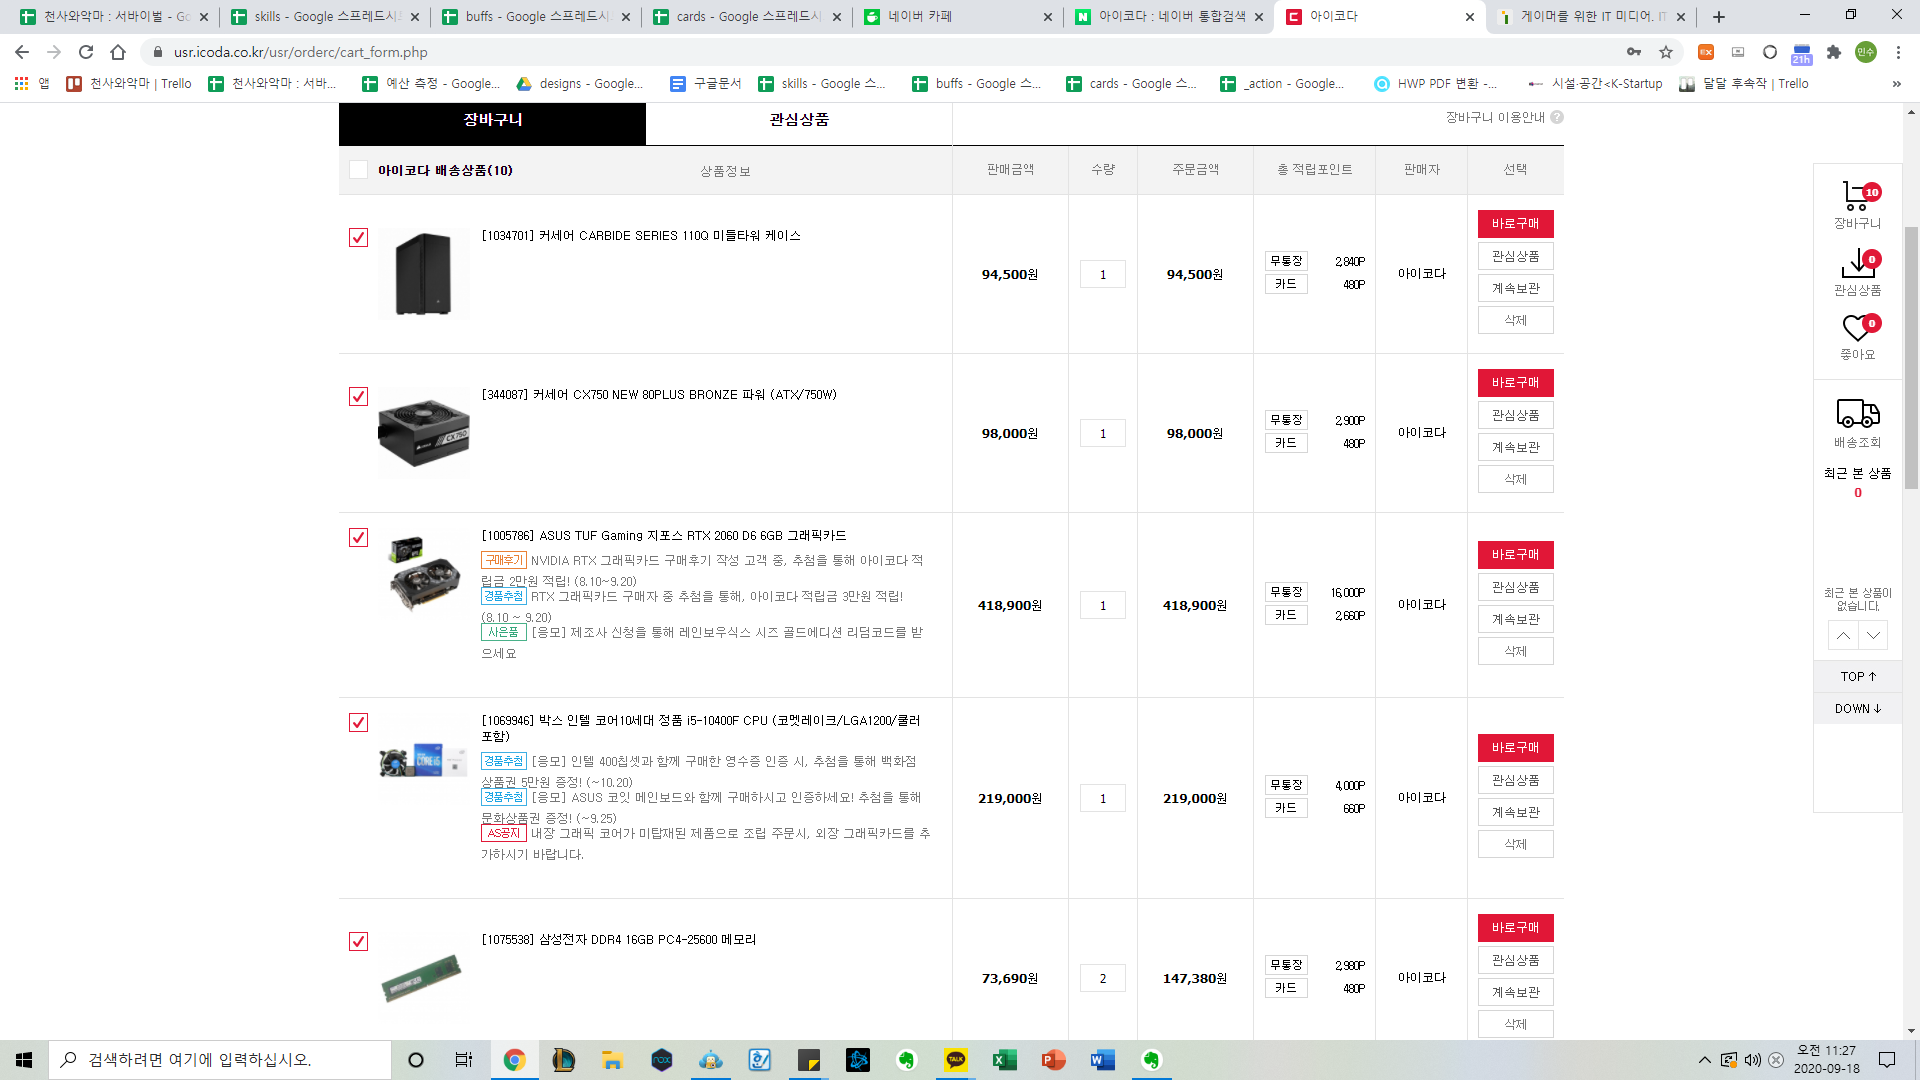This screenshot has width=1920, height=1080.
Task: Show more bookmarks with the chevron
Action: (1897, 84)
